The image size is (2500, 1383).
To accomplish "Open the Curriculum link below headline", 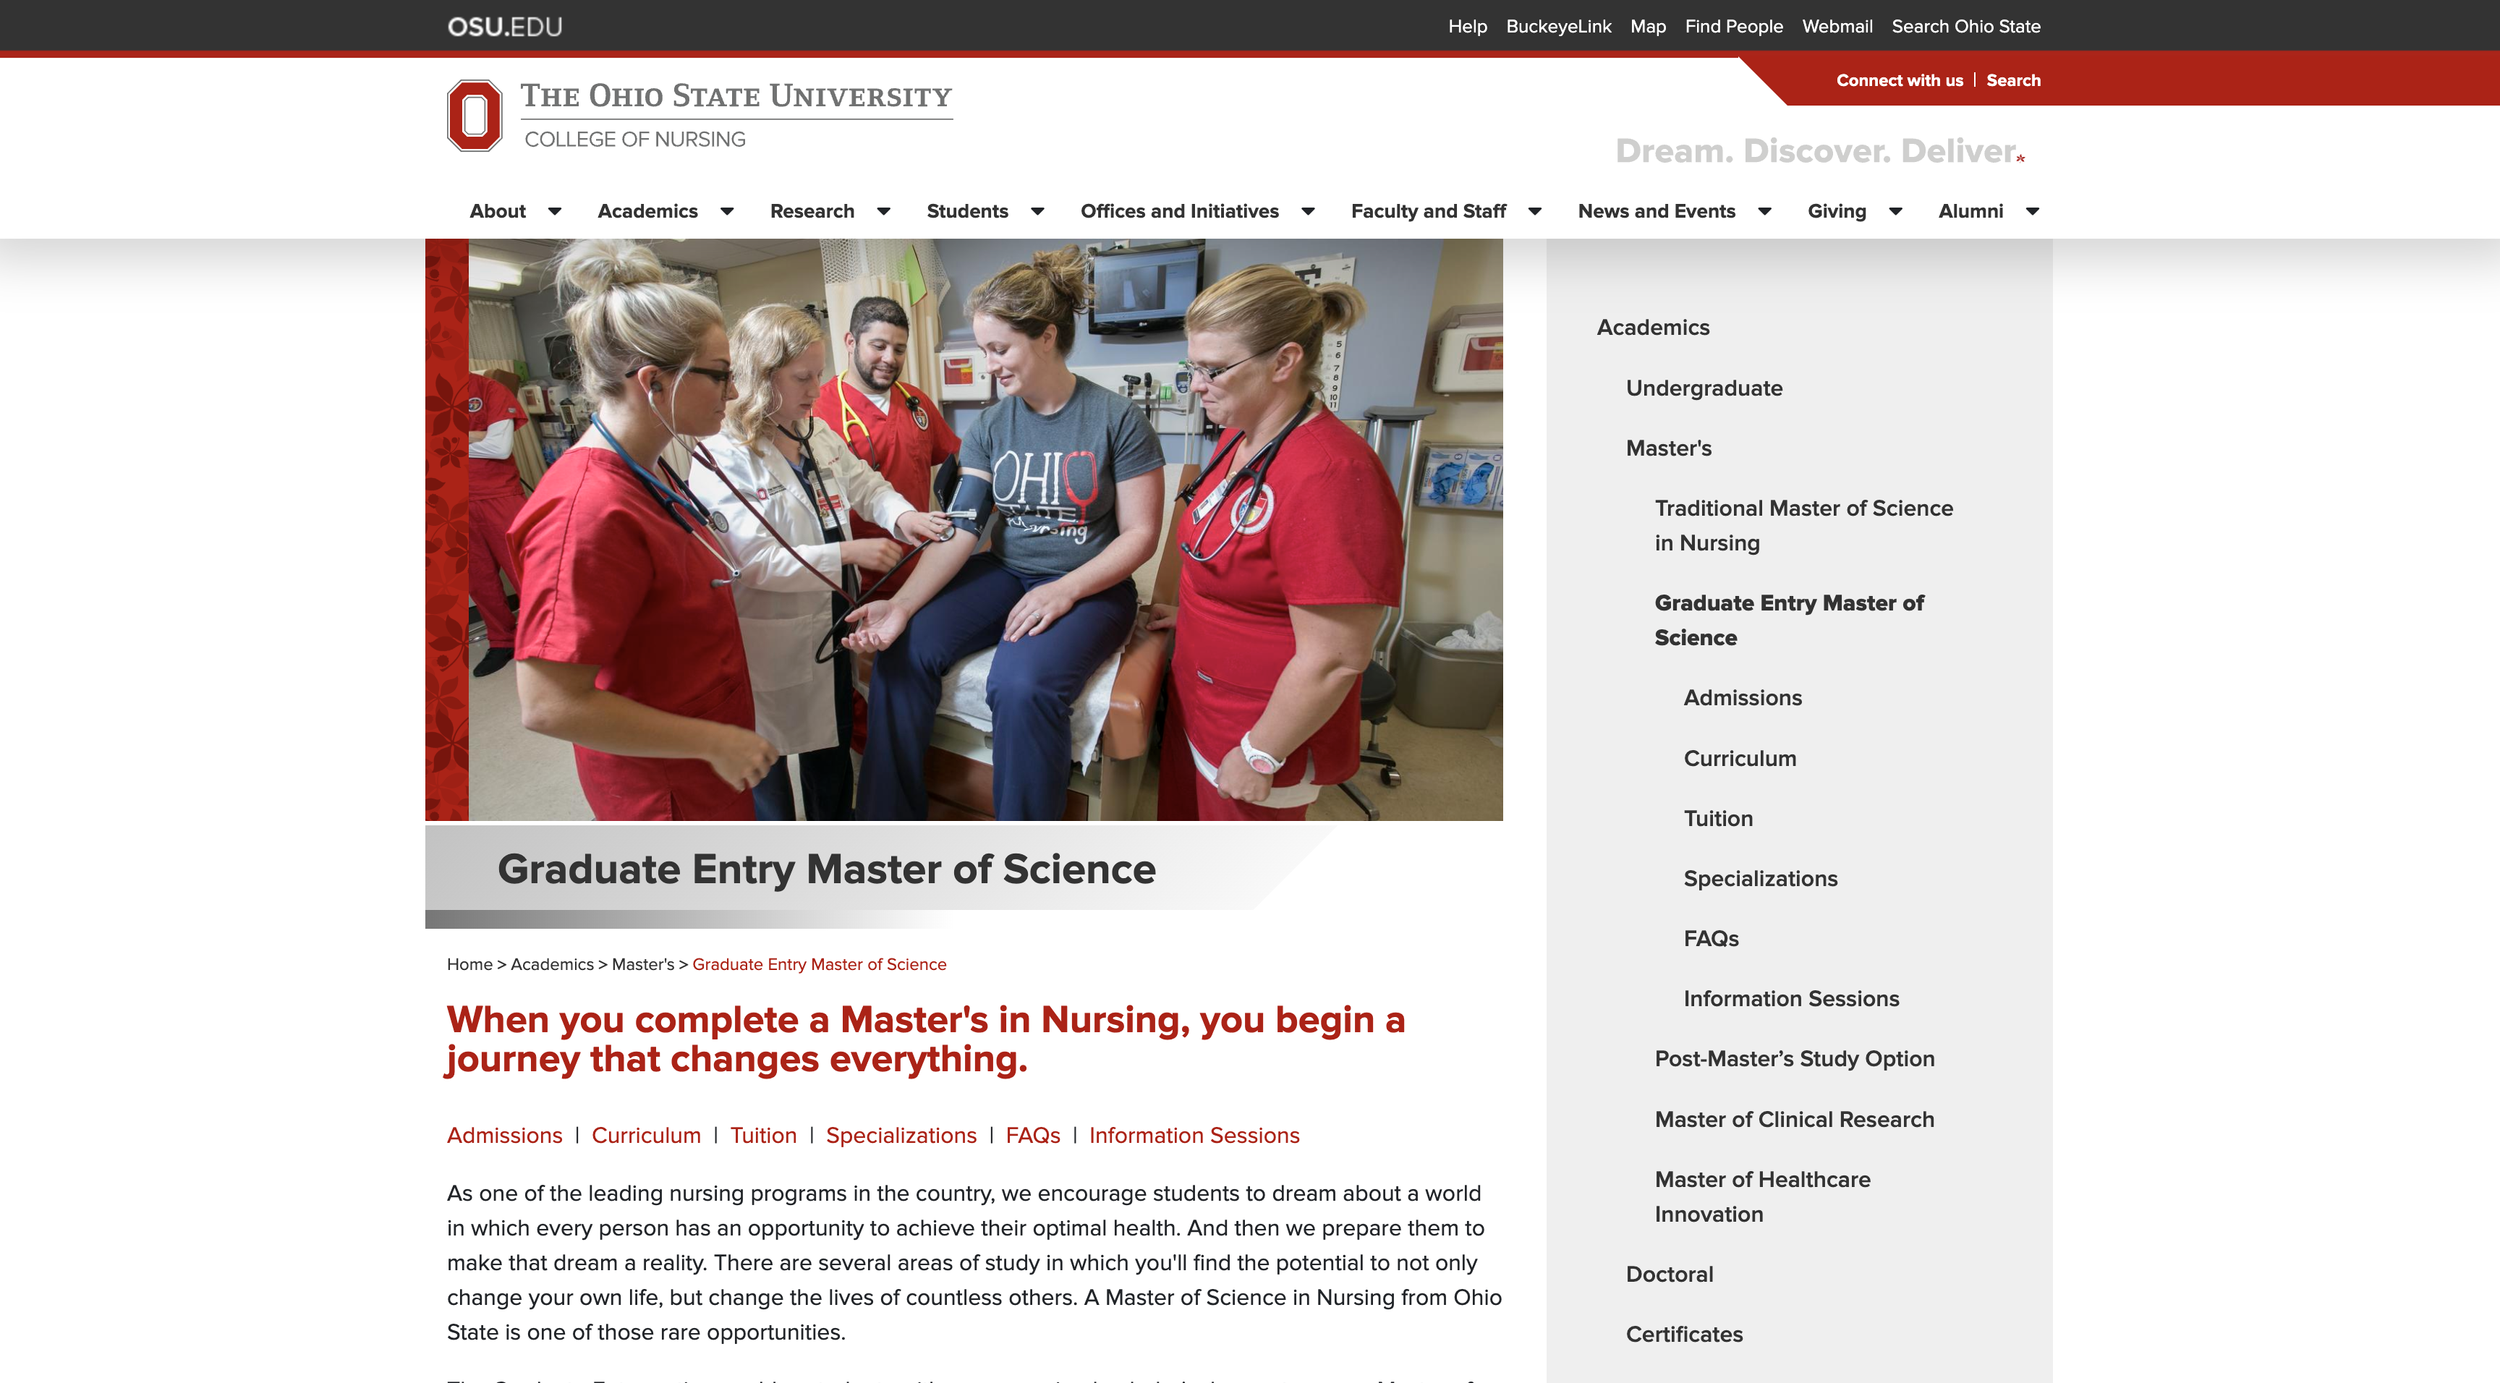I will (646, 1135).
